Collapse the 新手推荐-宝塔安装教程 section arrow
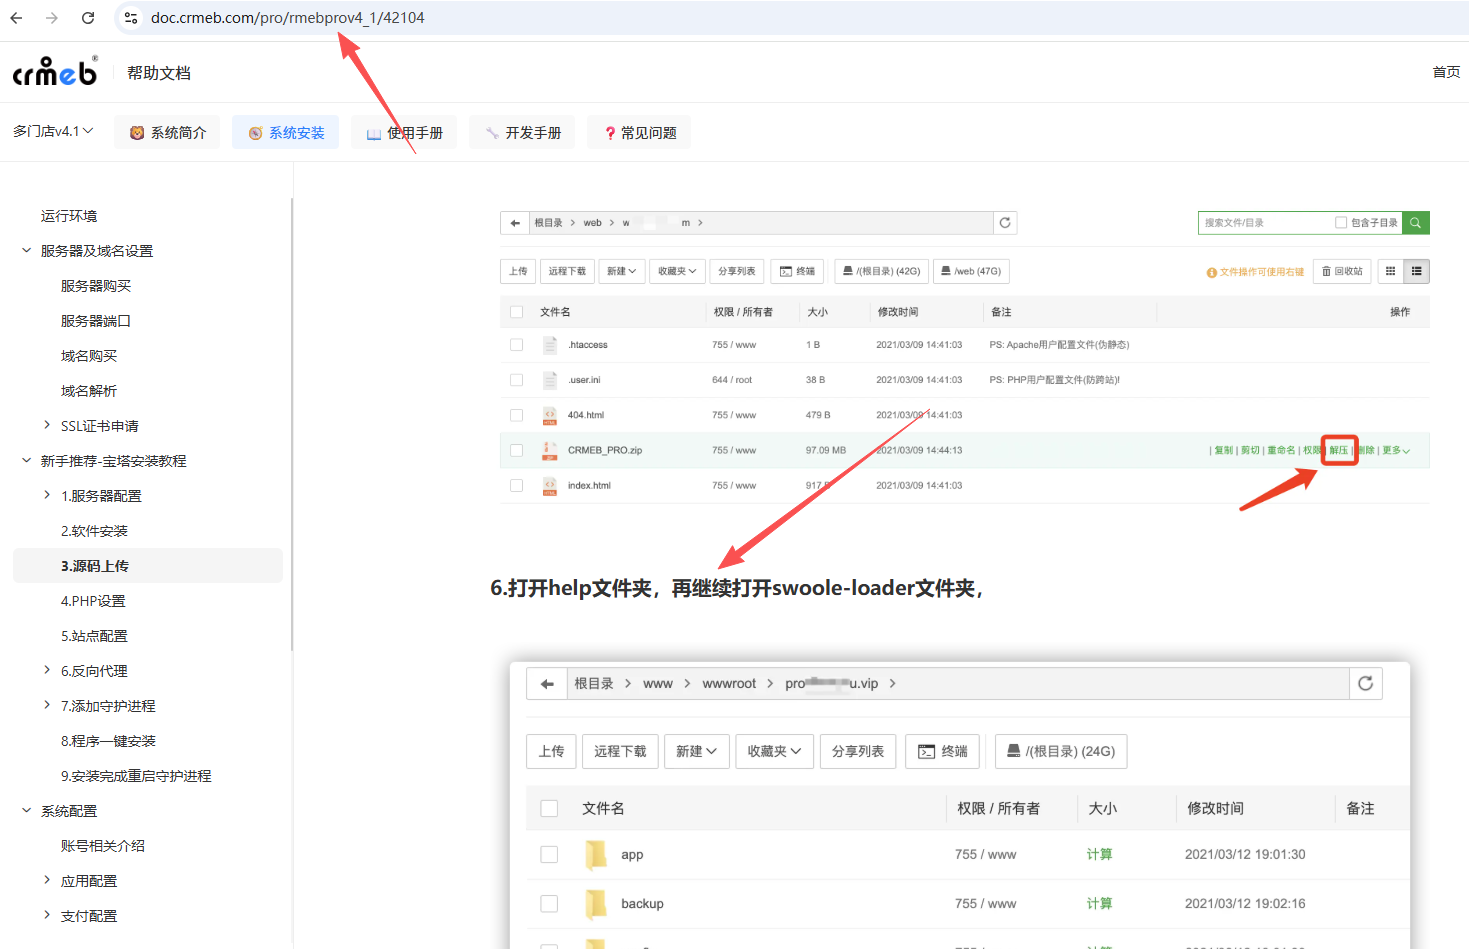 (26, 461)
